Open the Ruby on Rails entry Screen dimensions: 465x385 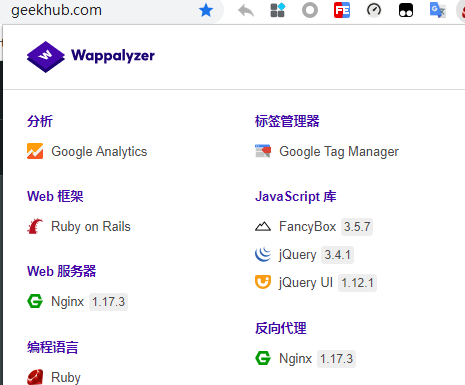pyautogui.click(x=79, y=227)
